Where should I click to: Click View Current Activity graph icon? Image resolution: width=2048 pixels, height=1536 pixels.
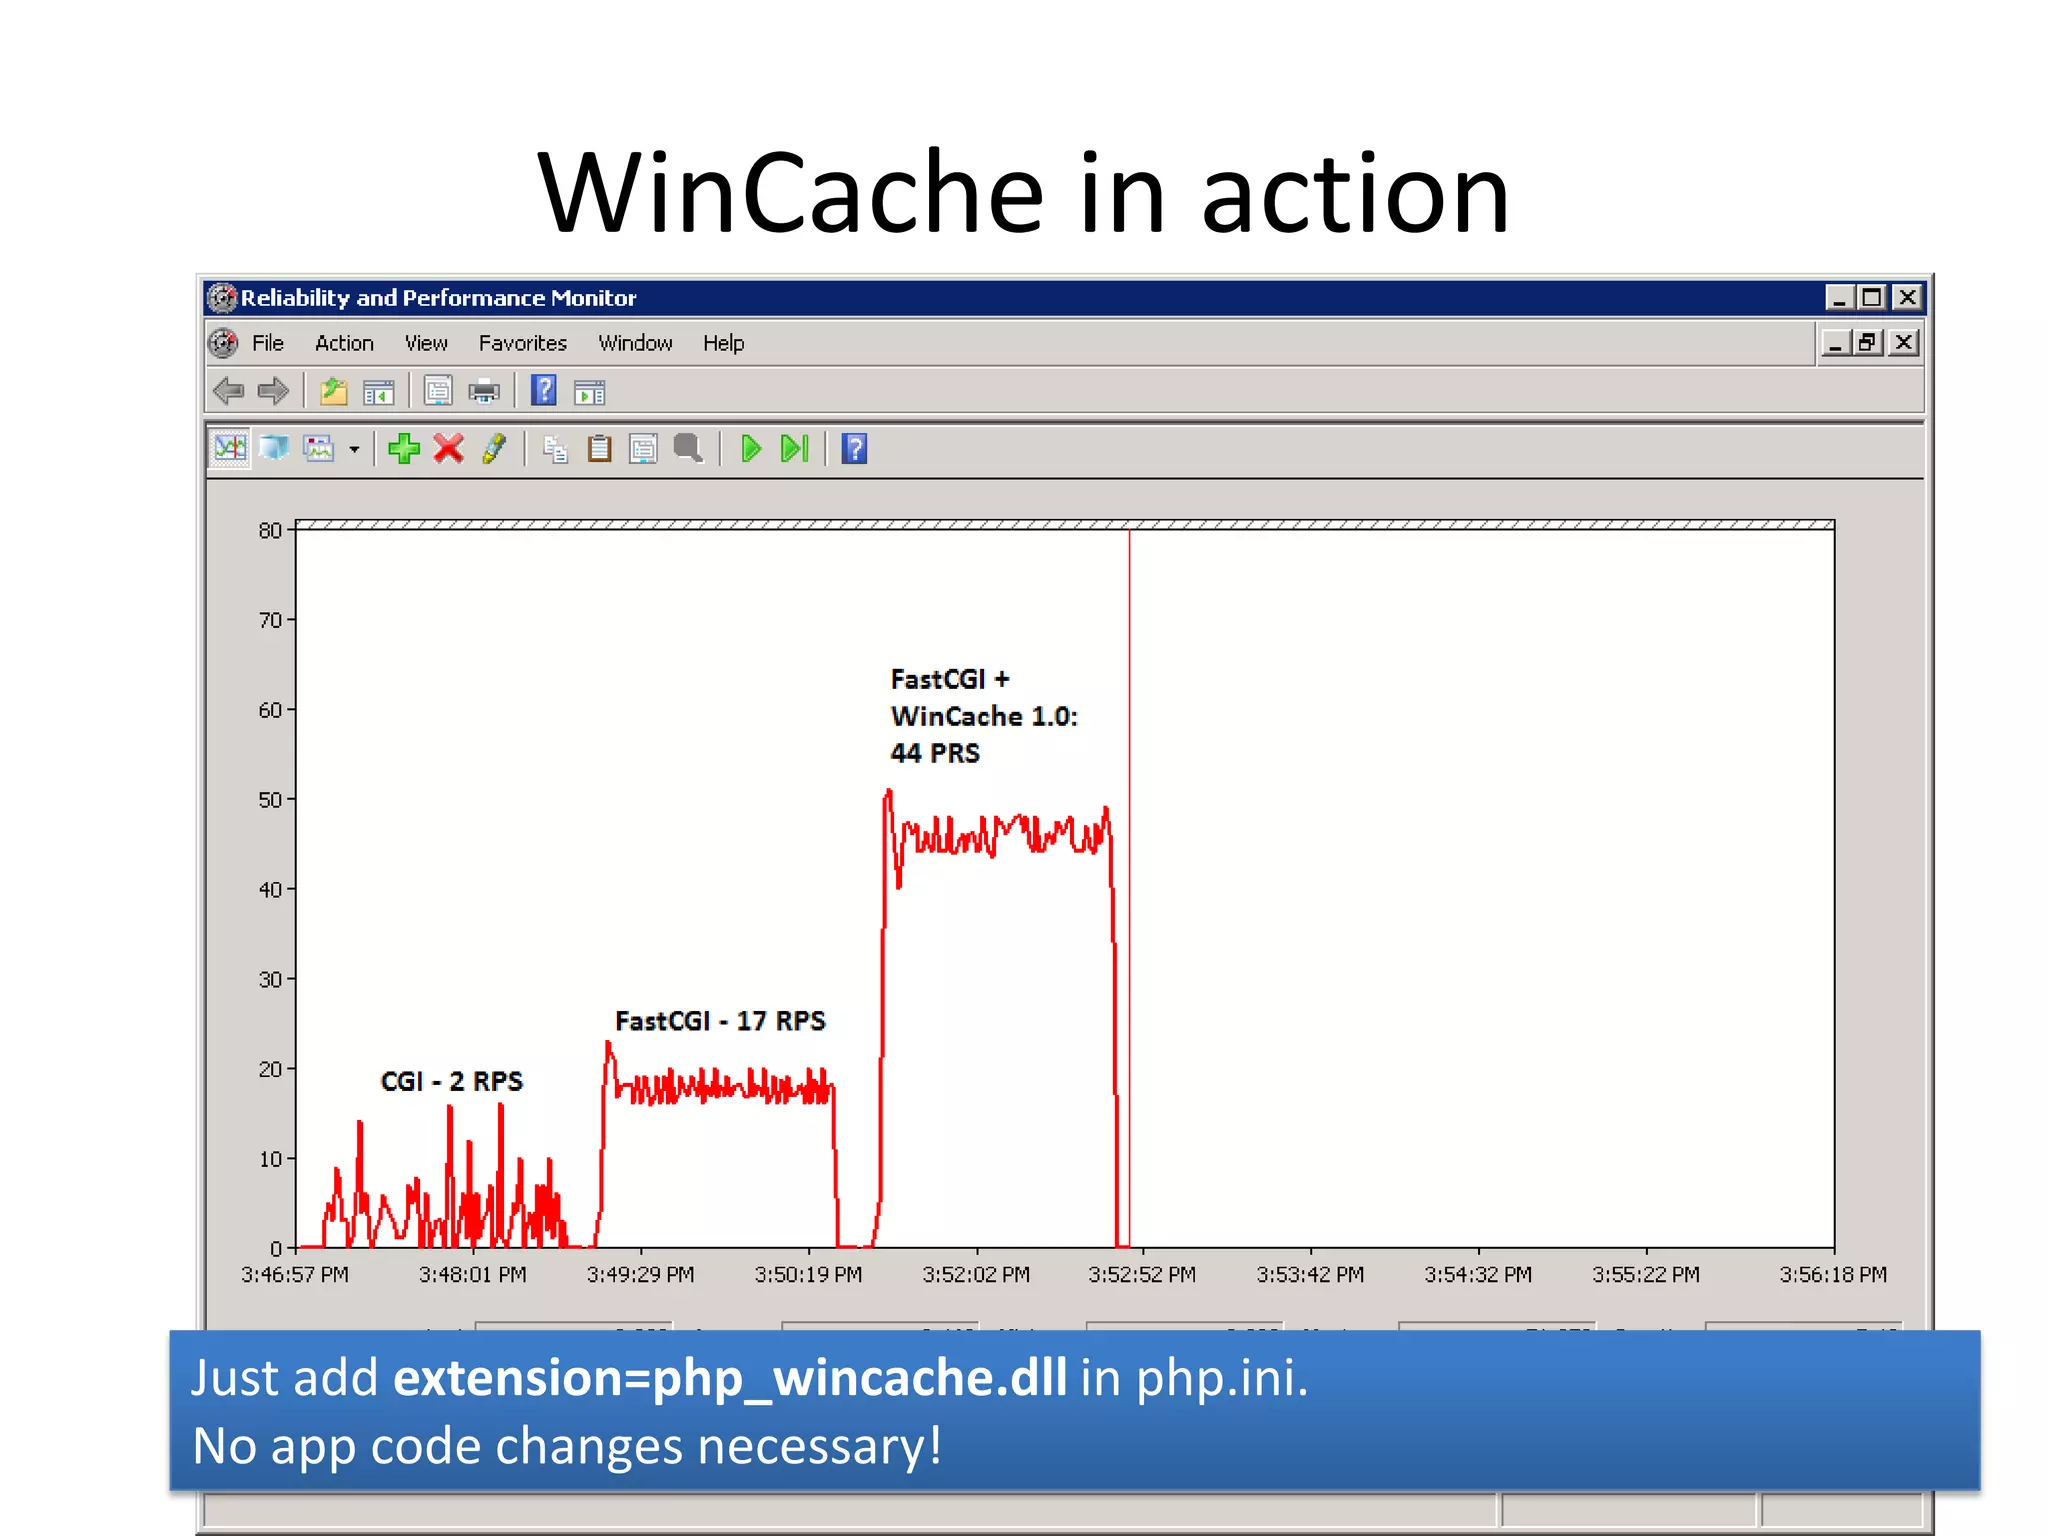click(230, 448)
